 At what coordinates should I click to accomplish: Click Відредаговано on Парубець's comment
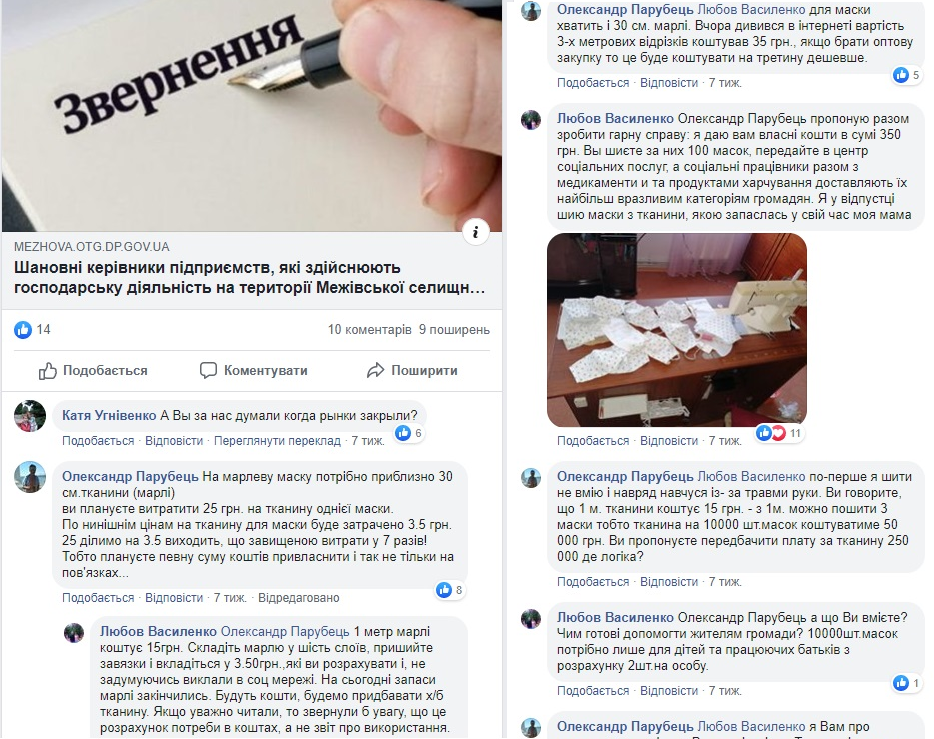pos(298,597)
